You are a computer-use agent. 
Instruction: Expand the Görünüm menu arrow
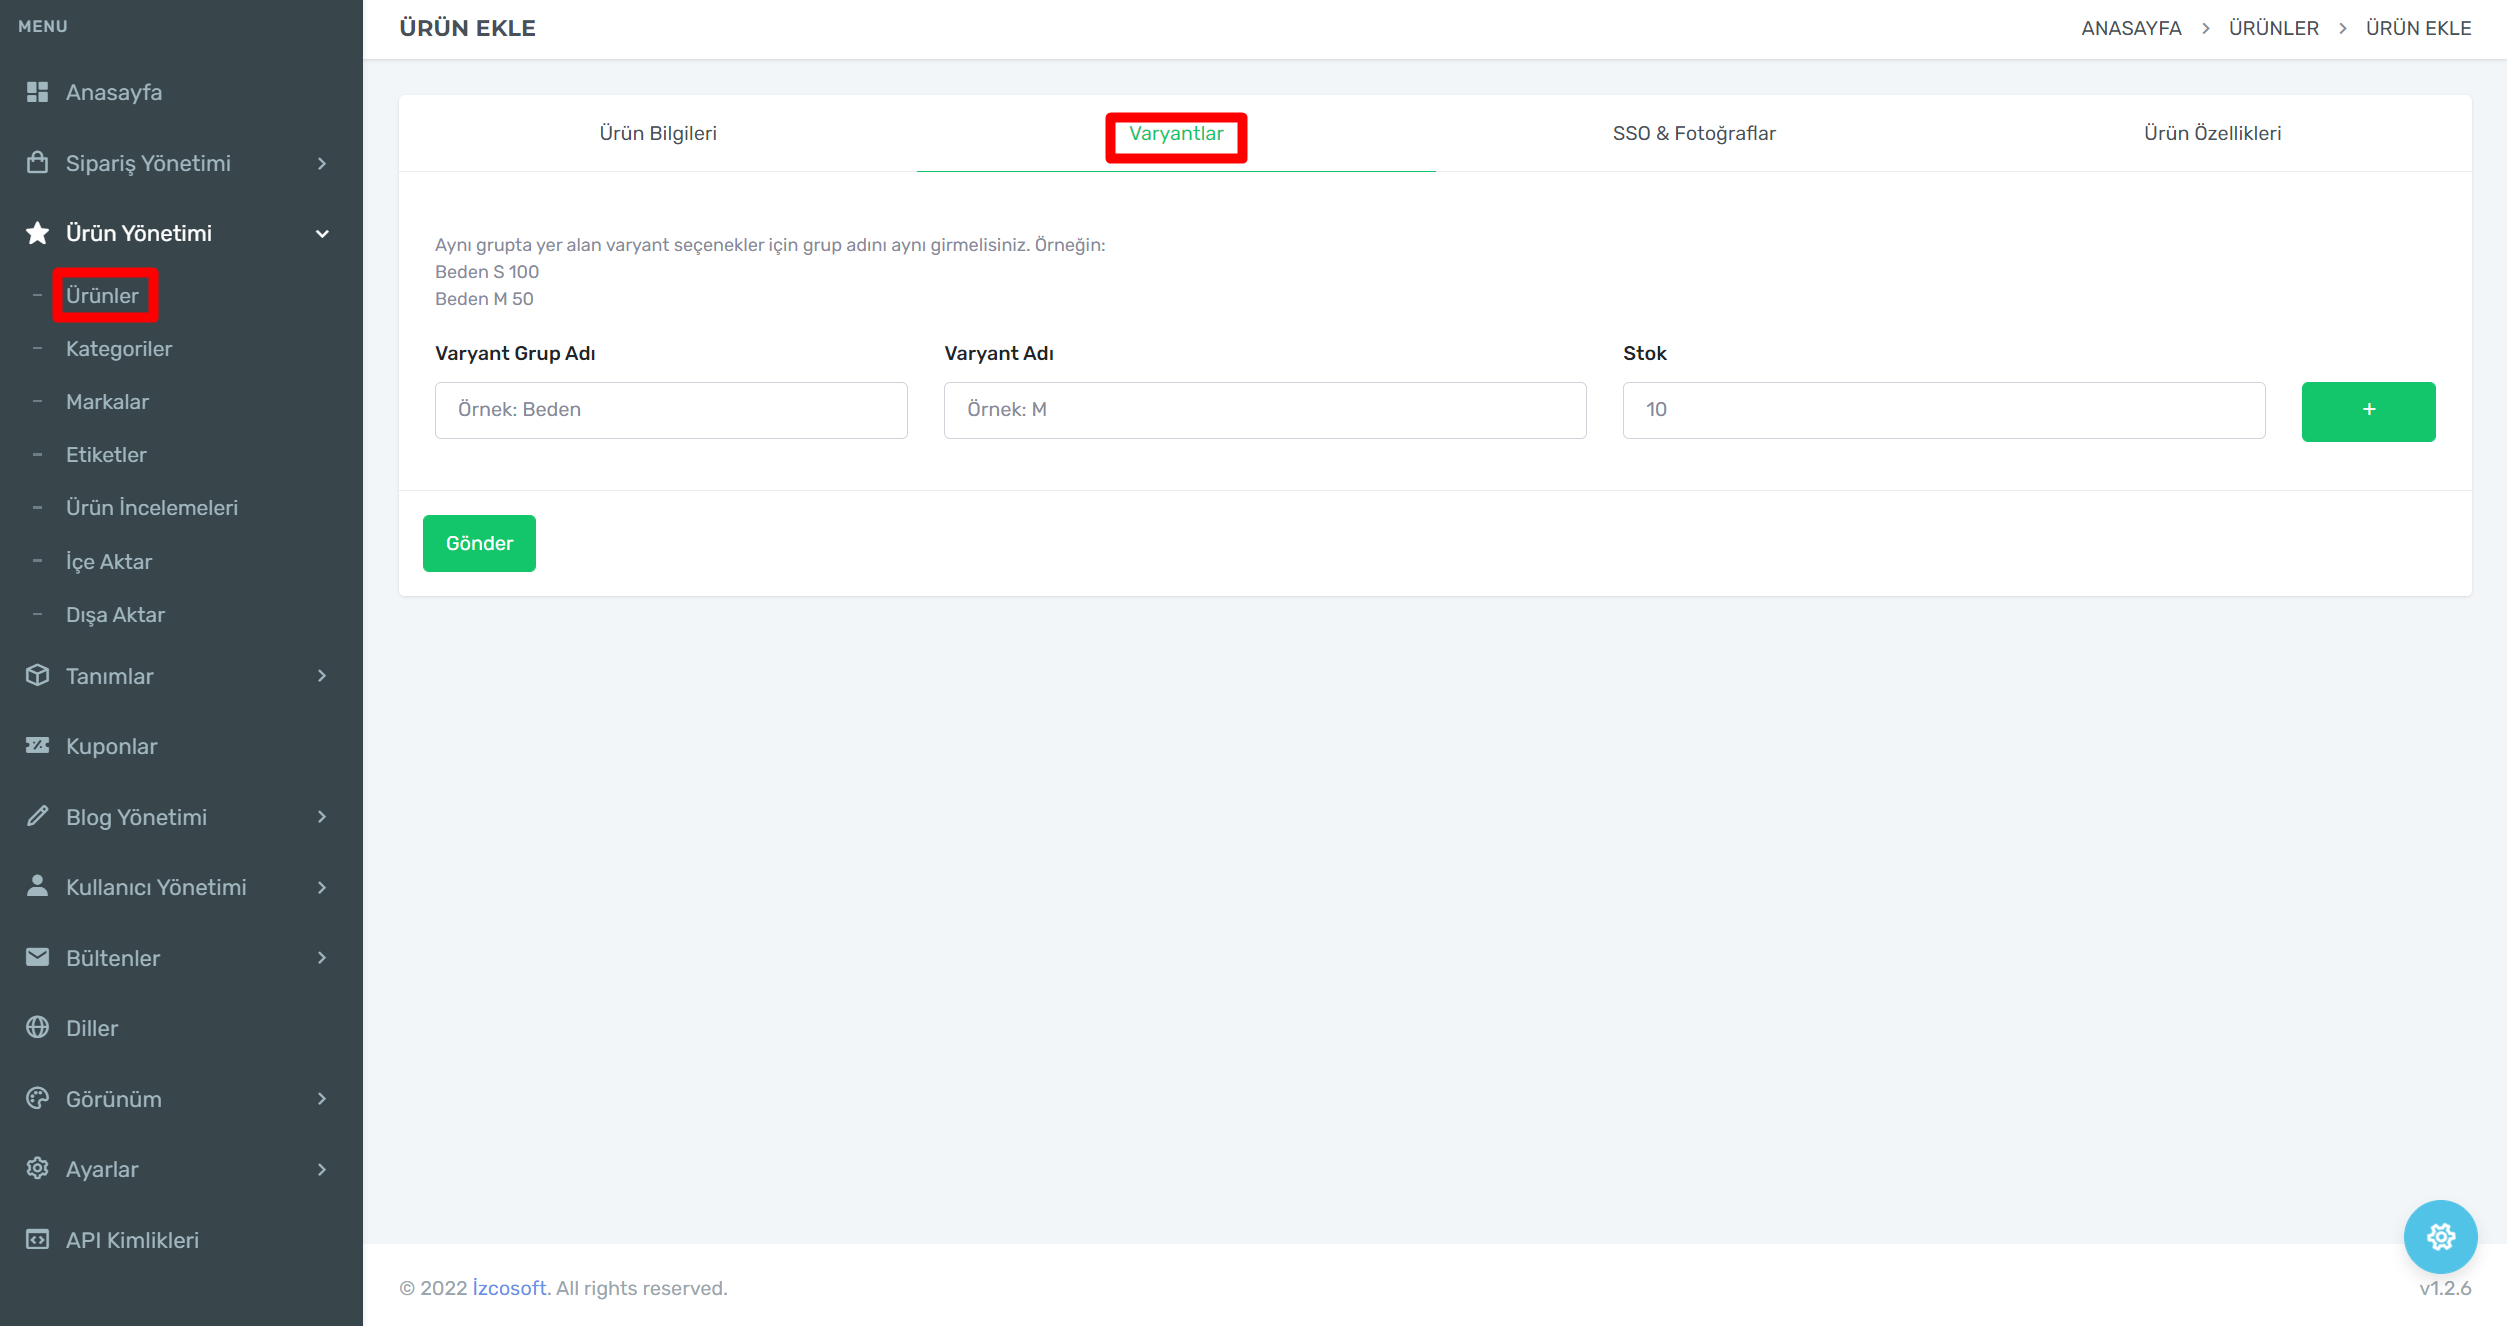pyautogui.click(x=322, y=1099)
